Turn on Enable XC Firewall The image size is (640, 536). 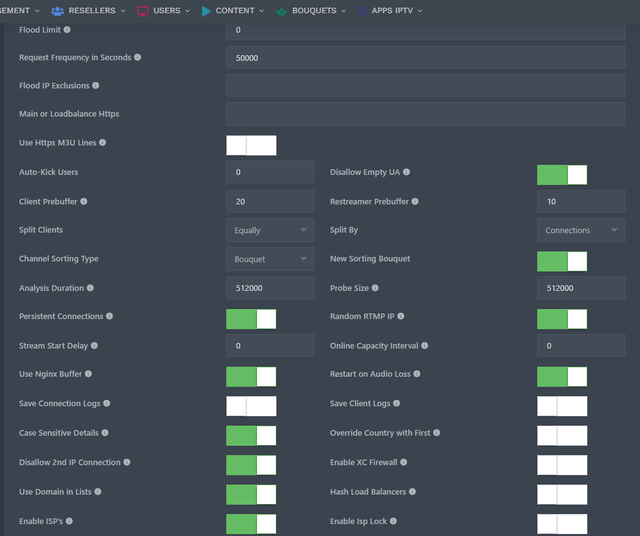(x=562, y=465)
